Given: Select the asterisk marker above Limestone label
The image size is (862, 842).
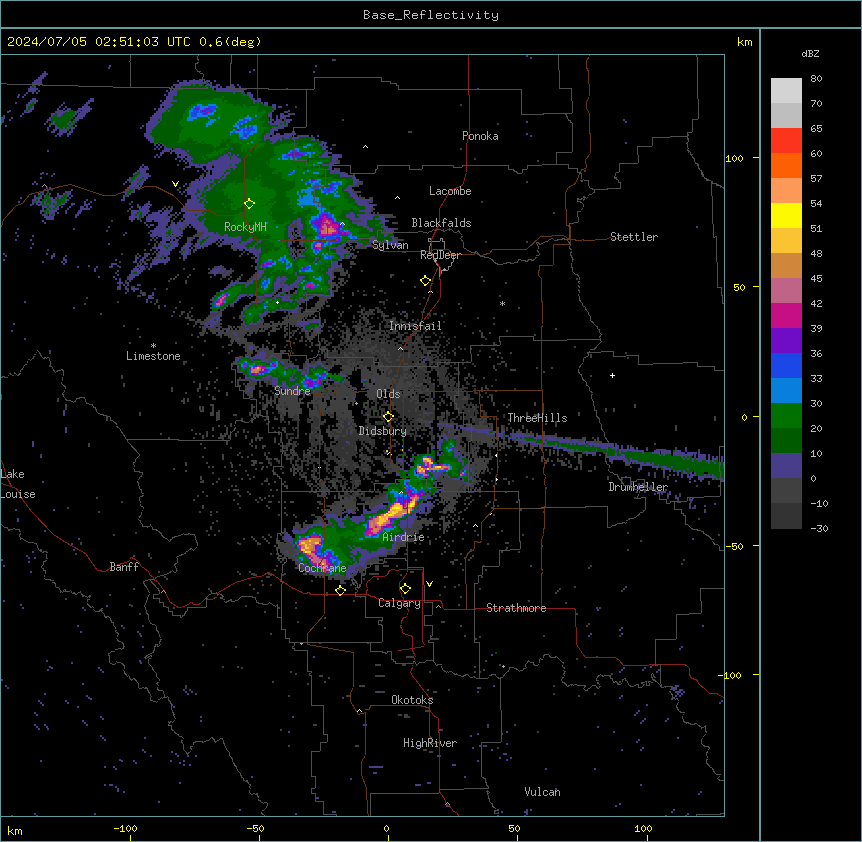Looking at the screenshot, I should [153, 346].
